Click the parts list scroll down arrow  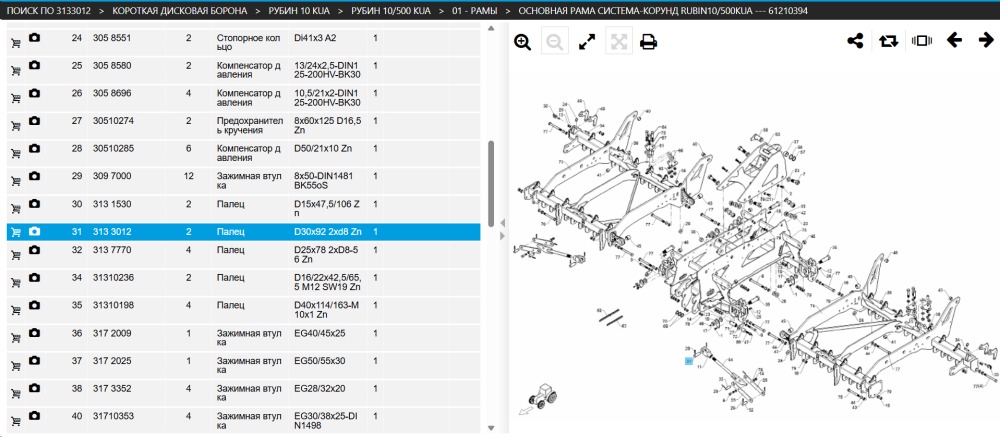[490, 428]
